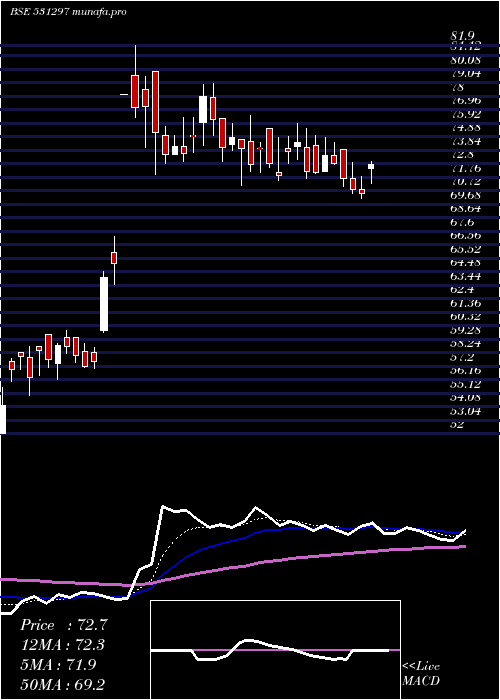The width and height of the screenshot is (500, 700).
Task: Click inside the MACD inset chart box
Action: click(x=275, y=650)
